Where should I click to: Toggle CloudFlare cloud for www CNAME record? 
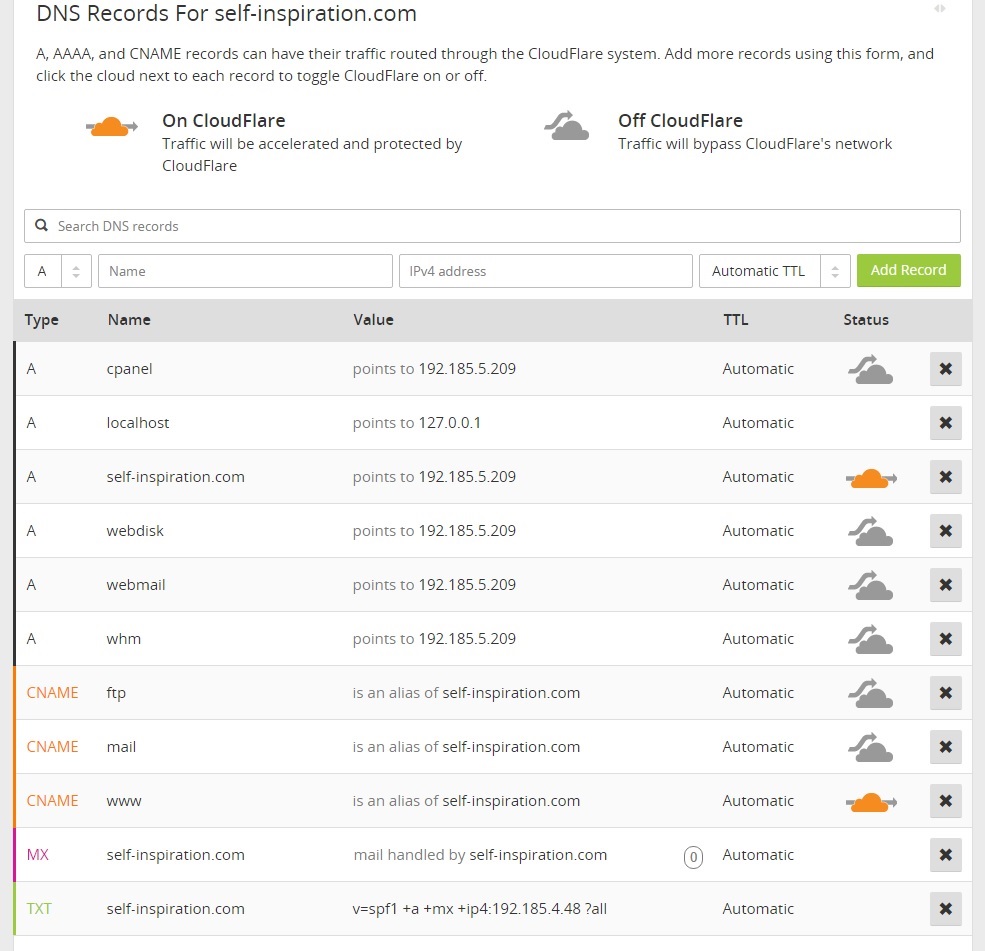tap(871, 802)
